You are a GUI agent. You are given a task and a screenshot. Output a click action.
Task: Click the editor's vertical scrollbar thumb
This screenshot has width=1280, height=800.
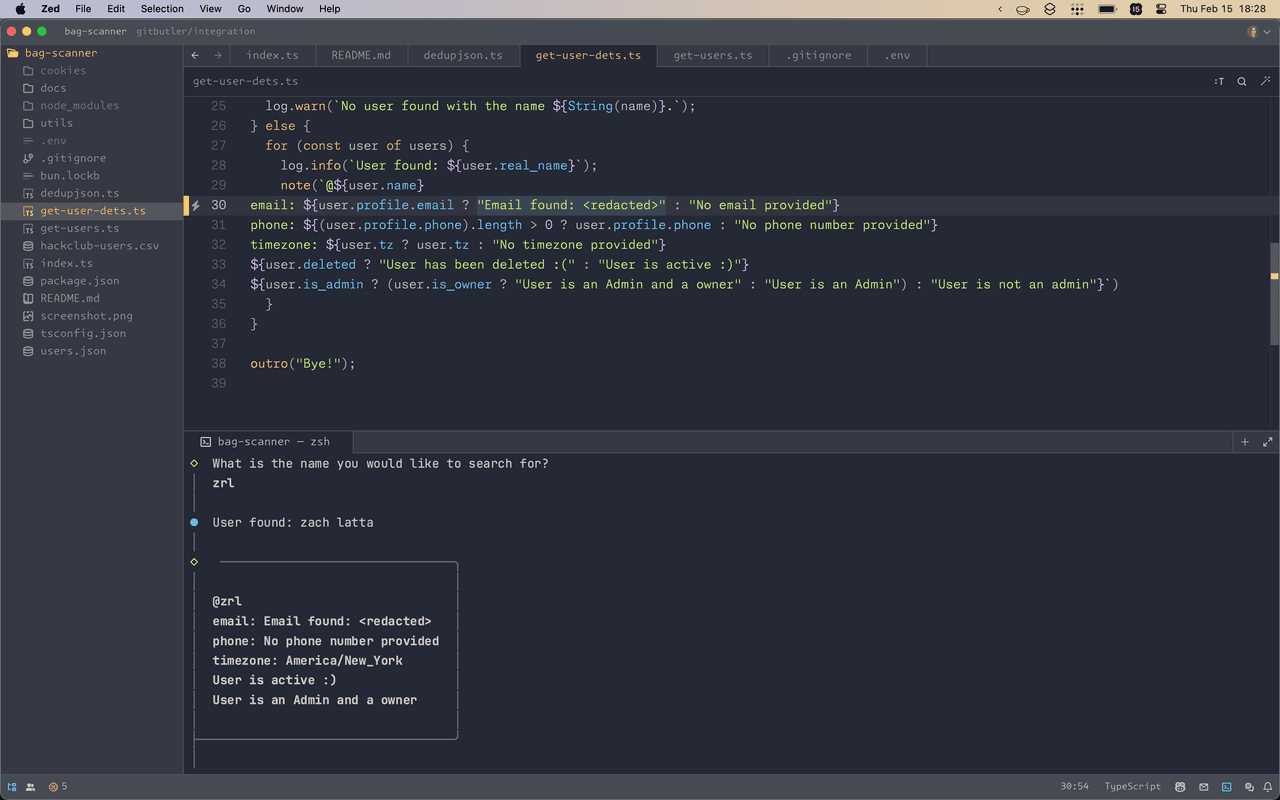(x=1274, y=292)
